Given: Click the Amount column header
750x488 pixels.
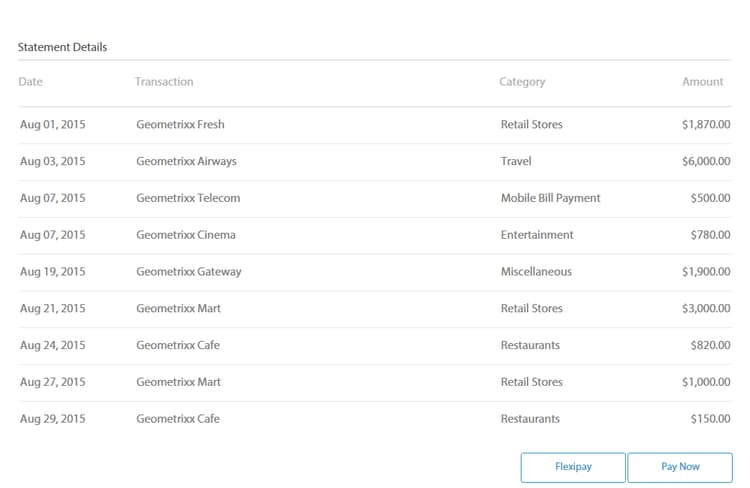Looking at the screenshot, I should [x=702, y=82].
